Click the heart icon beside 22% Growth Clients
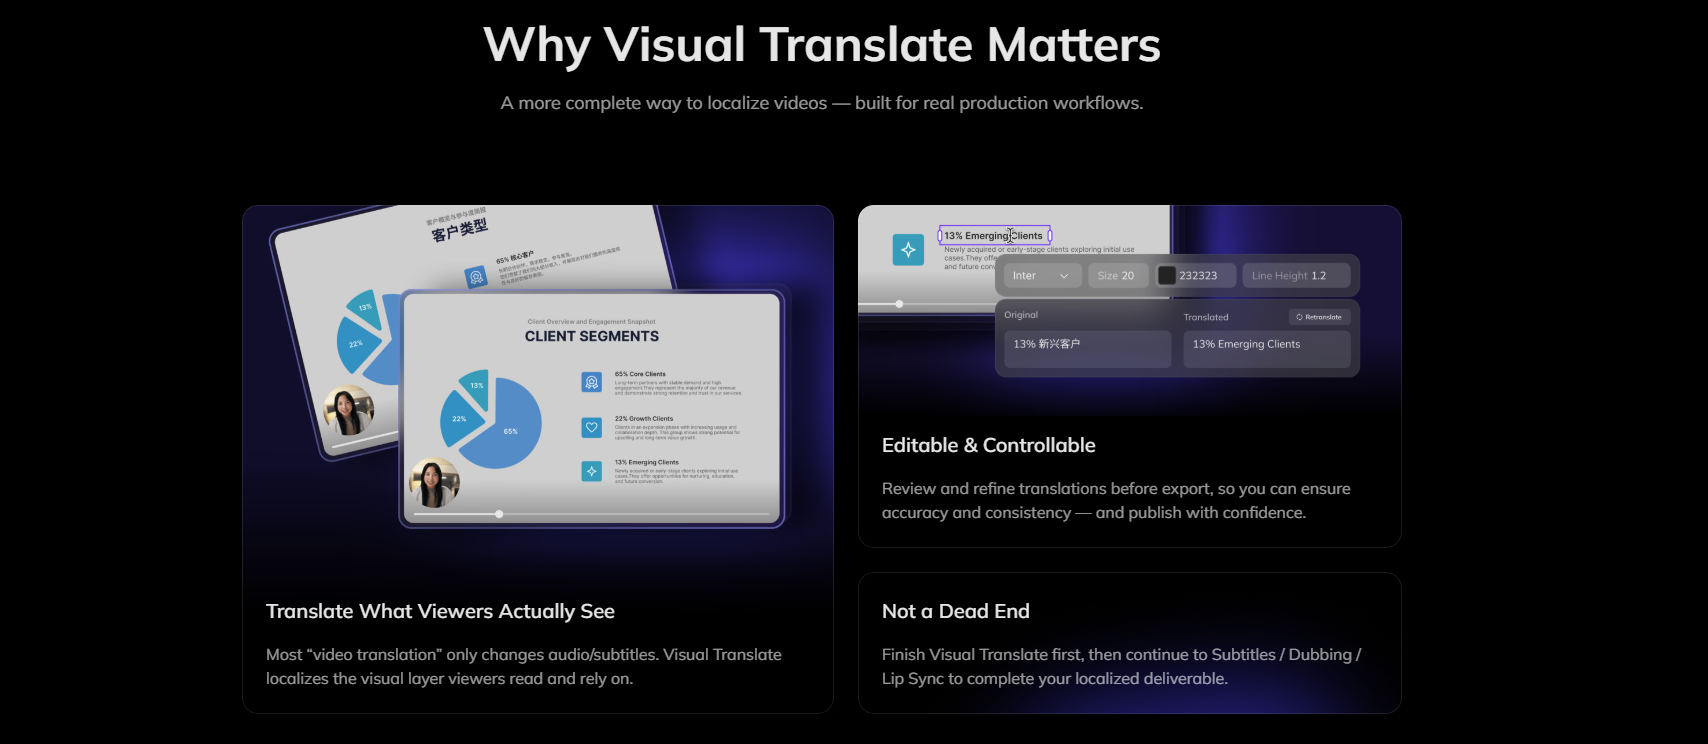 [592, 427]
